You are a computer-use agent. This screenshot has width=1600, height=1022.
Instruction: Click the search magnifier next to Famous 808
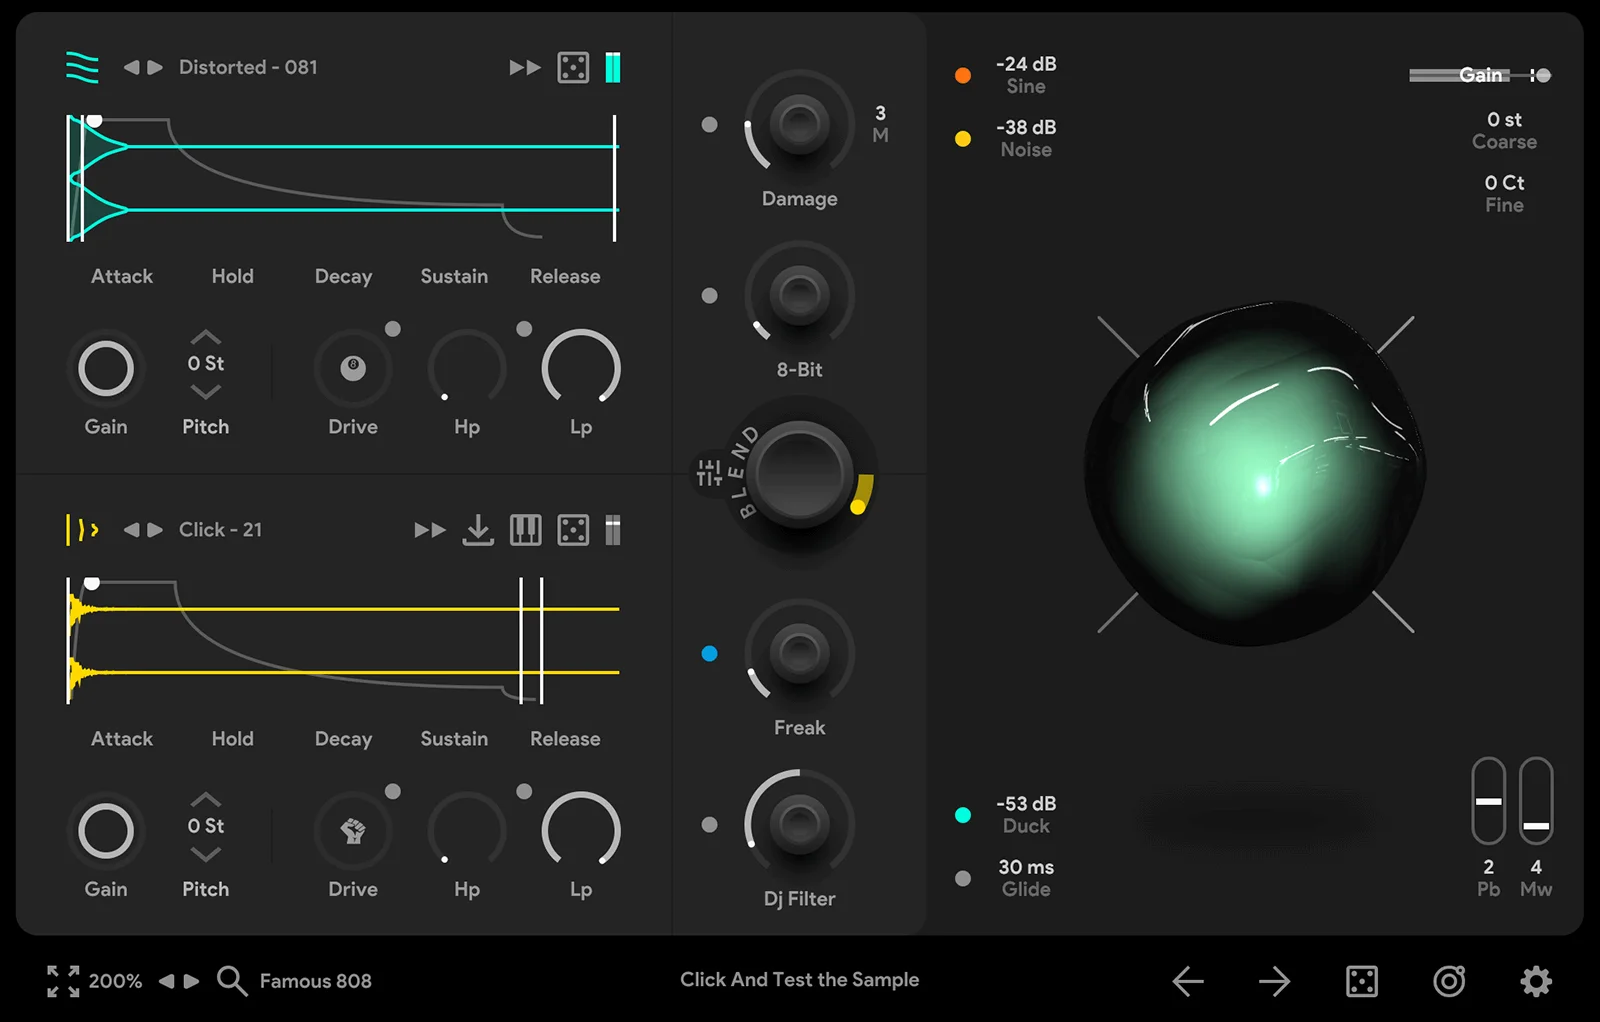tap(231, 981)
